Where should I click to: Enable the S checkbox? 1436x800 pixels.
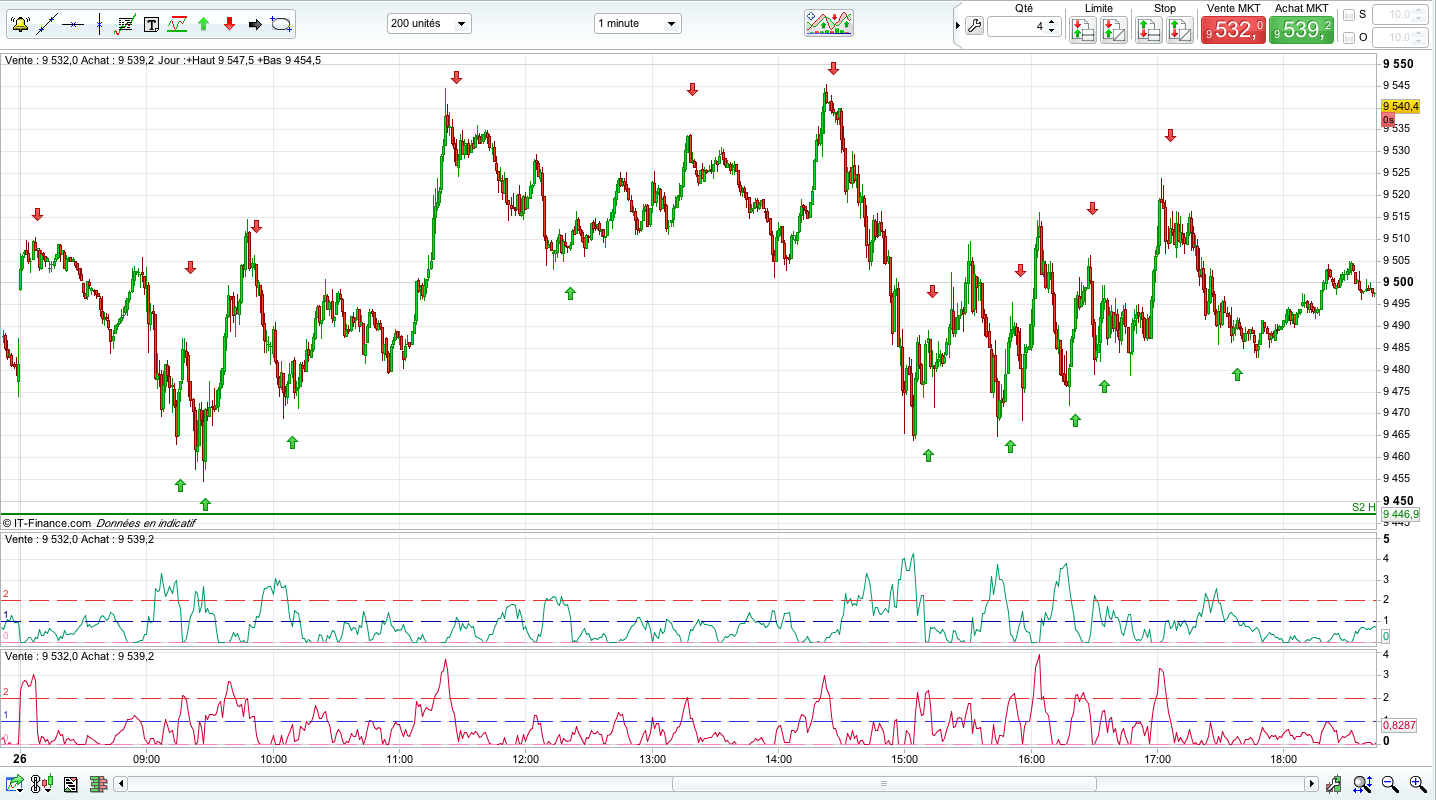1349,15
